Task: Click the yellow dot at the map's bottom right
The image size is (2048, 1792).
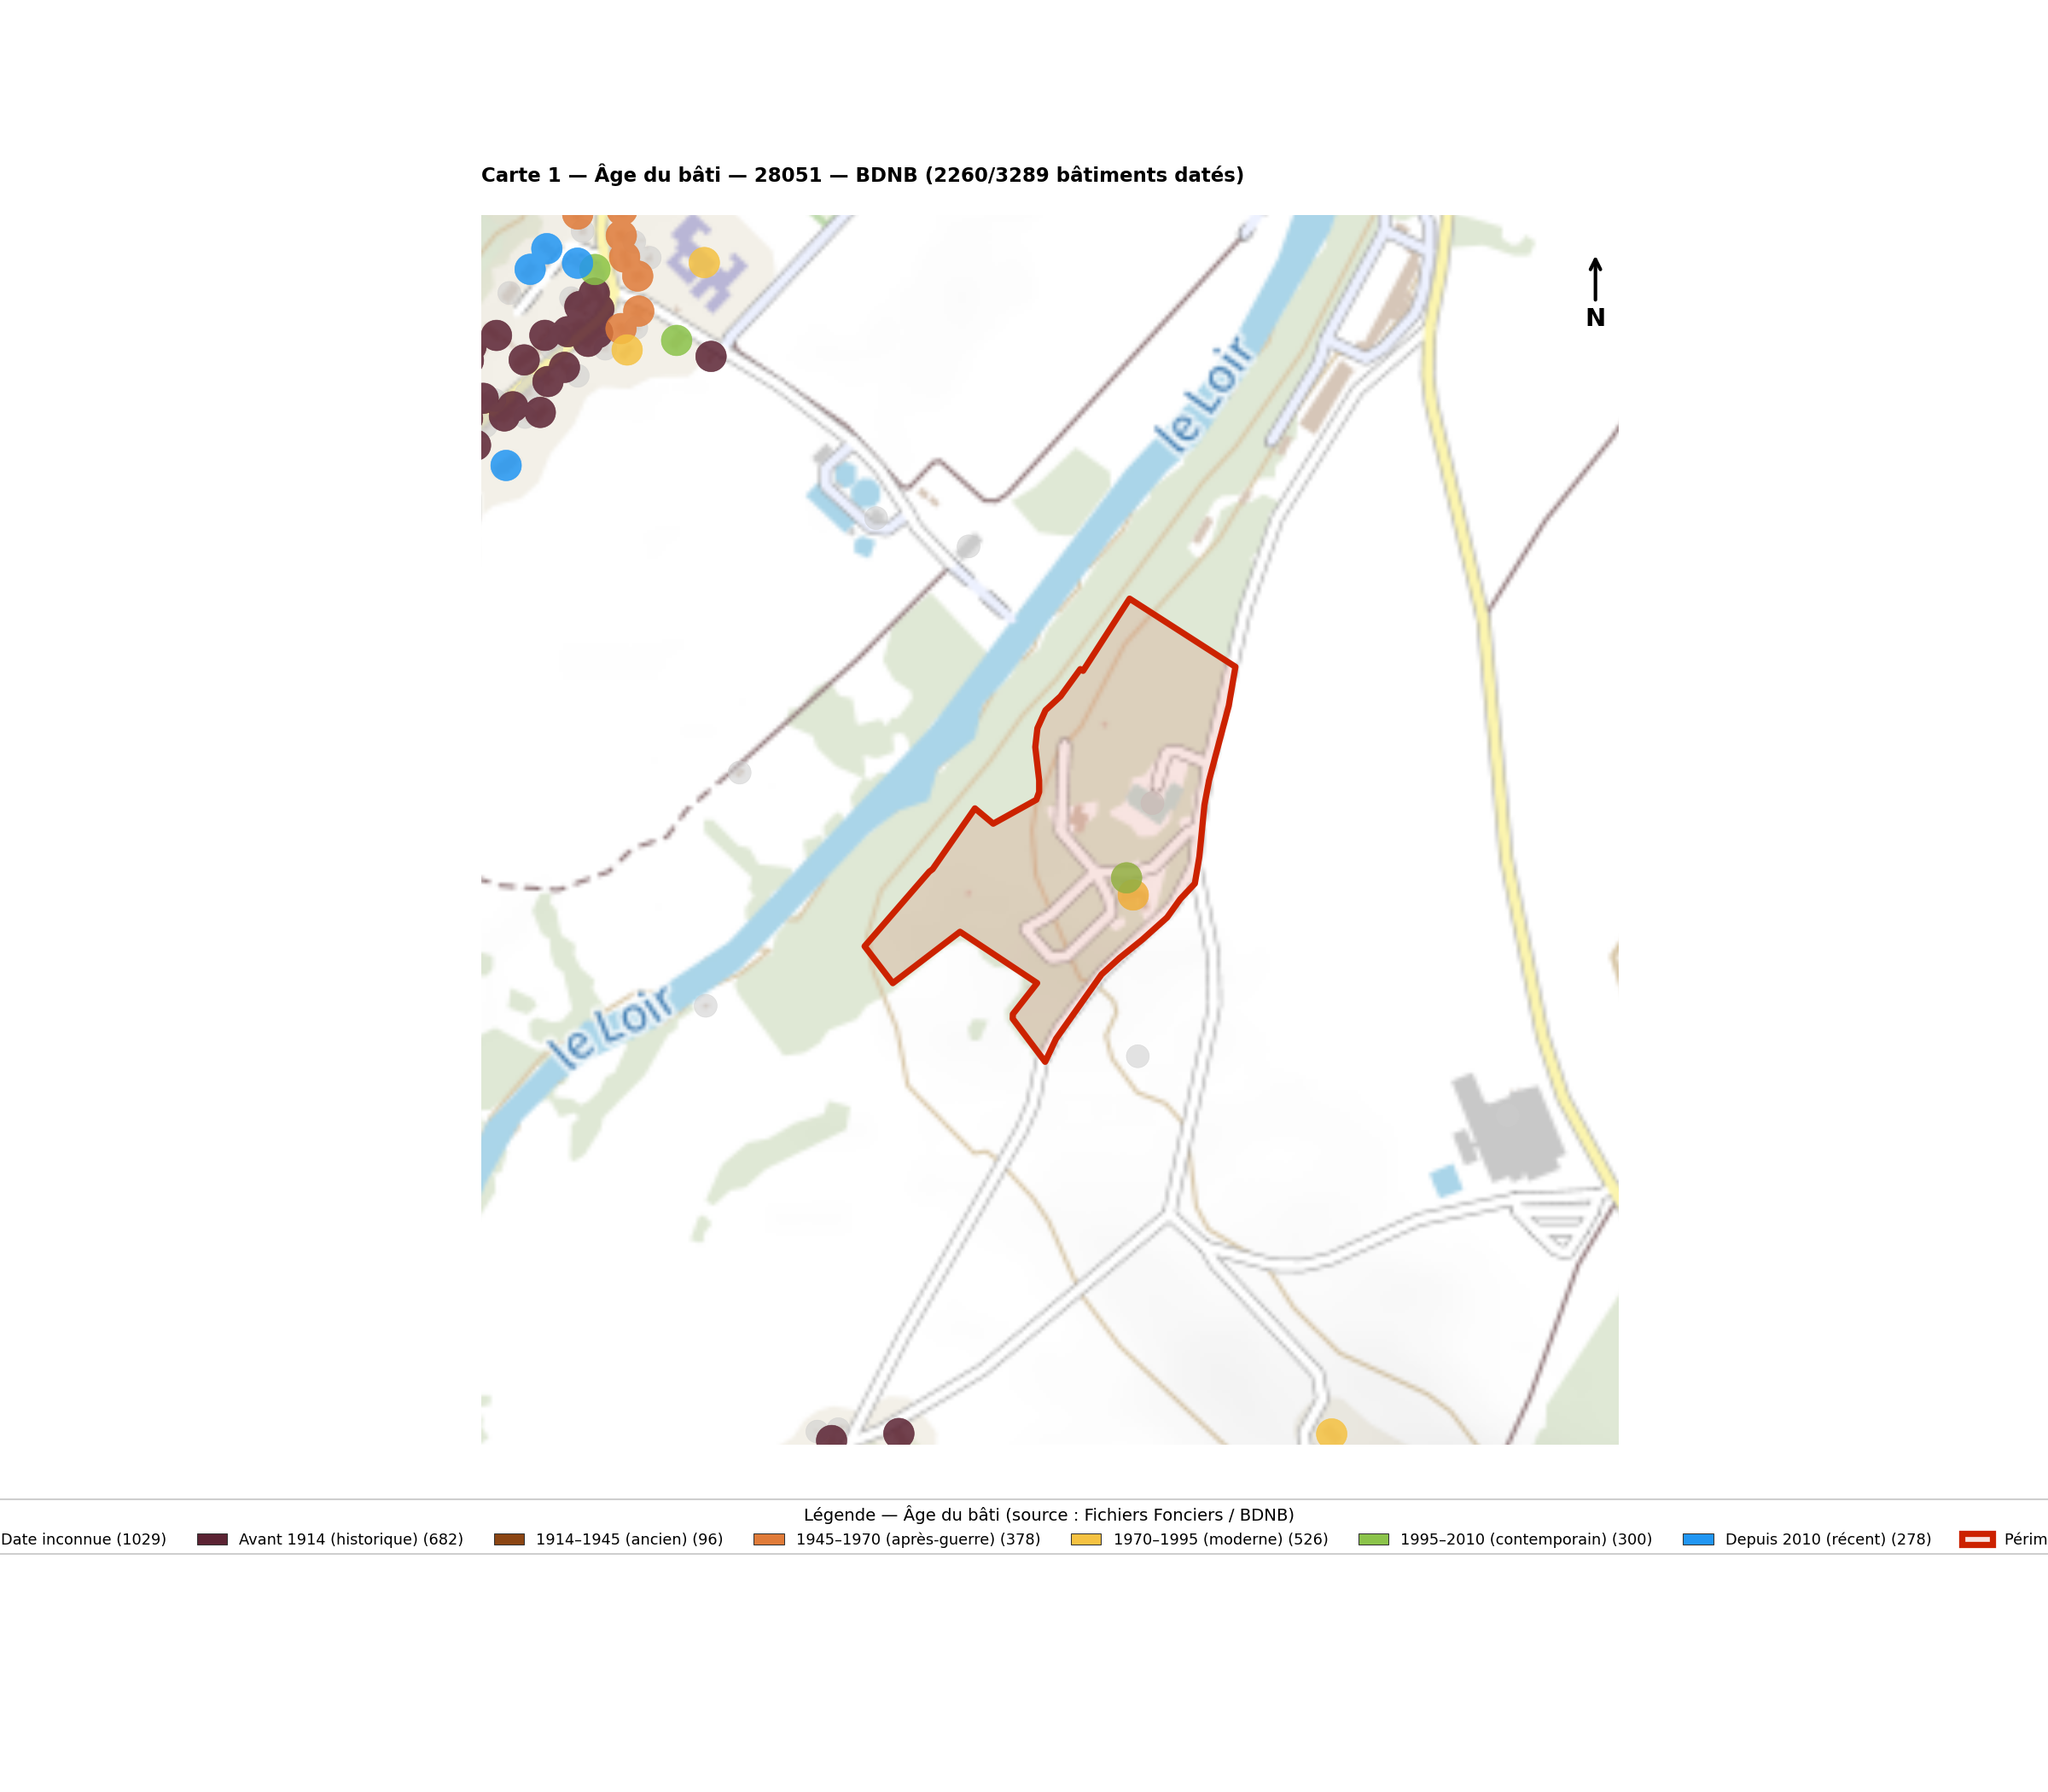Action: pyautogui.click(x=1331, y=1433)
